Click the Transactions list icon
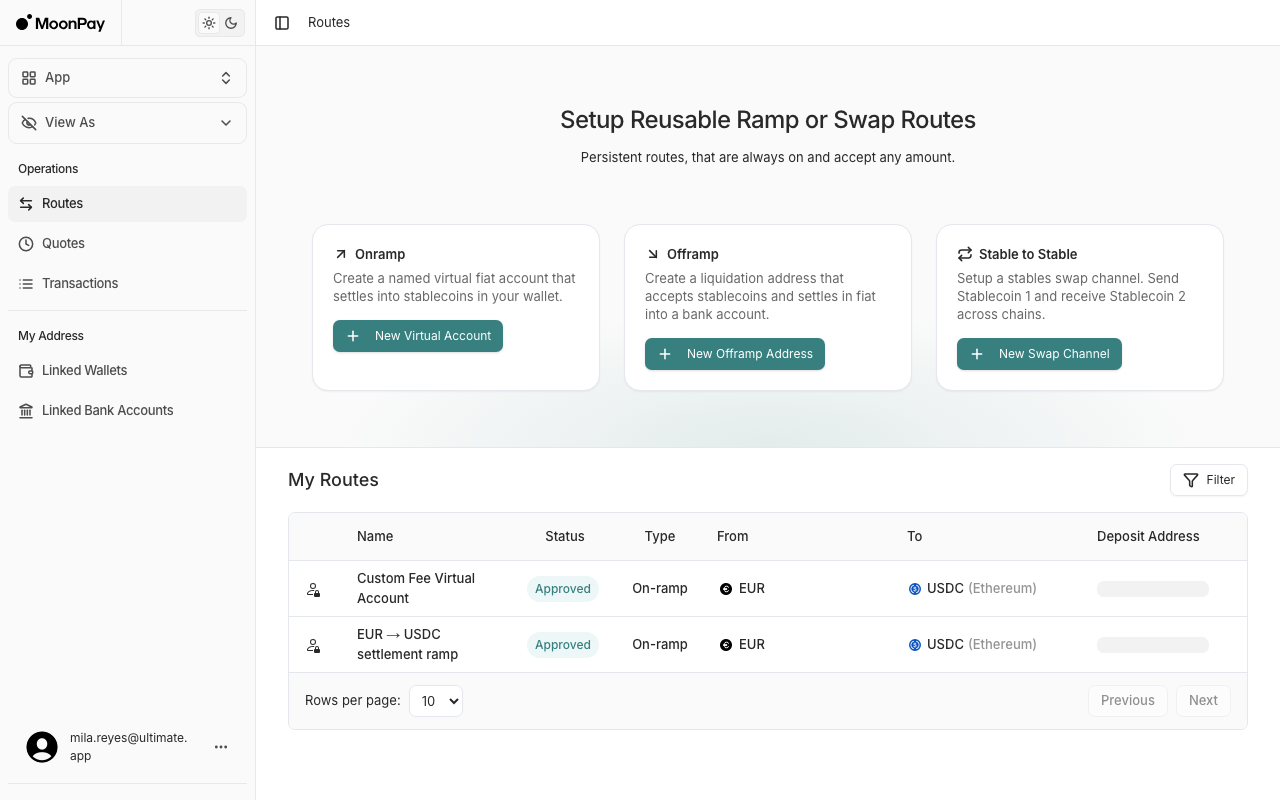Screen dimensions: 1280x800 [x=26, y=284]
